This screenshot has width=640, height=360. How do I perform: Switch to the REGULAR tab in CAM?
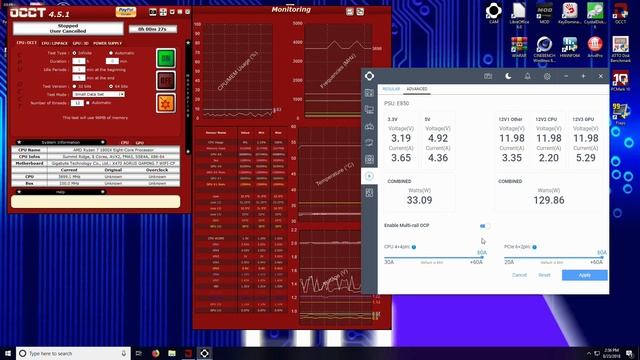click(x=391, y=89)
